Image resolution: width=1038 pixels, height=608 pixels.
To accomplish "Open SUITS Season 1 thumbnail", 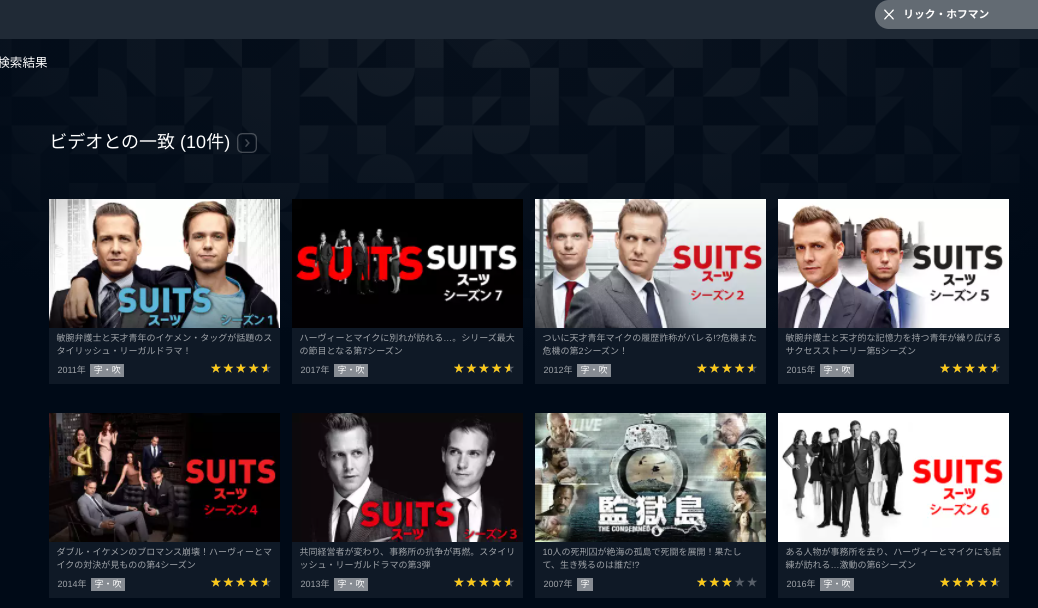I will 164,264.
